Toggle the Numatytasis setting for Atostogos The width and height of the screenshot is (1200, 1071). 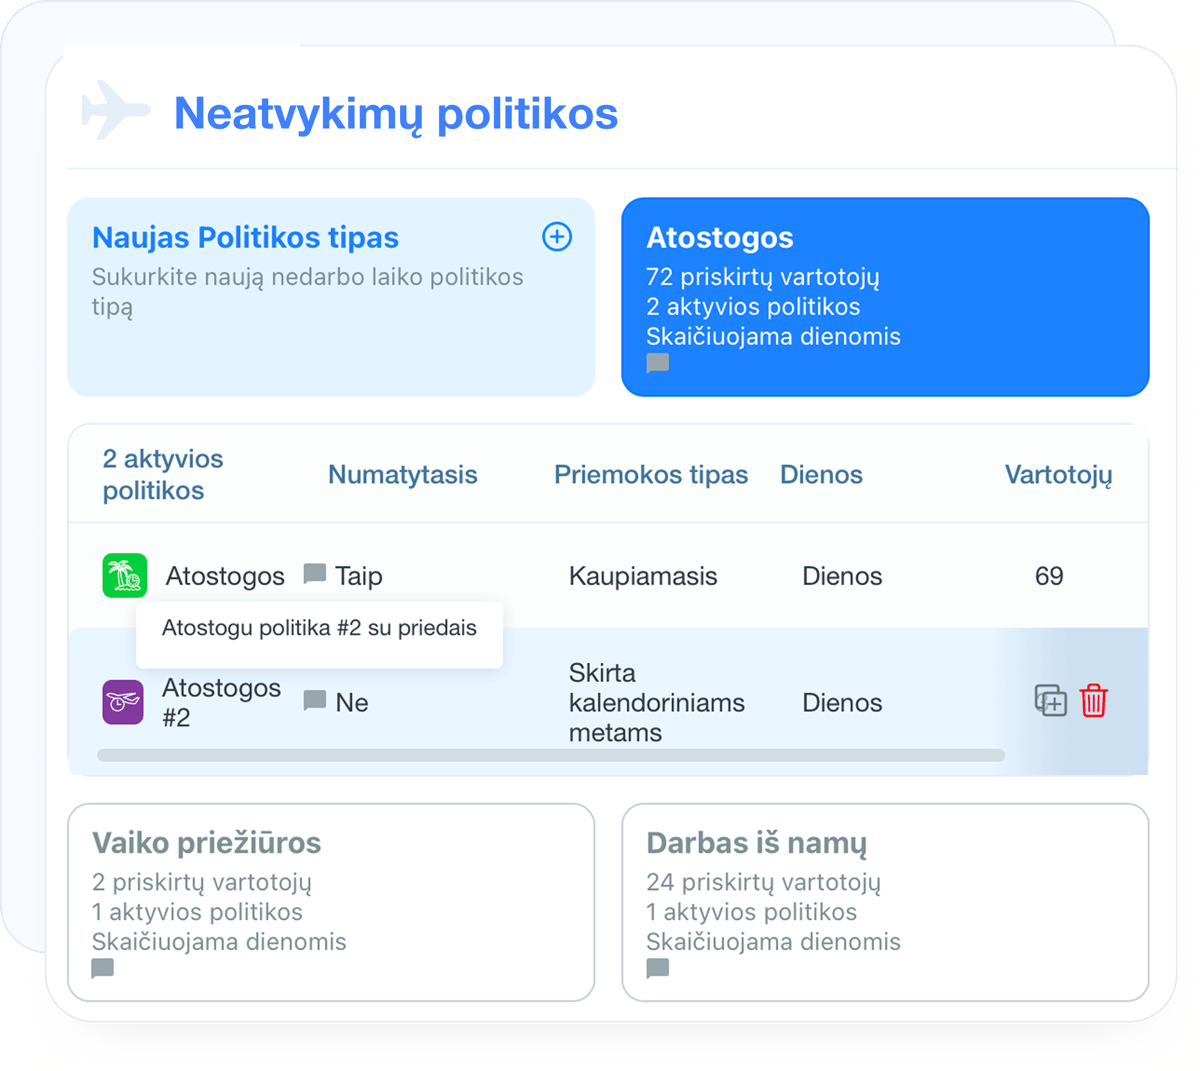[x=360, y=575]
